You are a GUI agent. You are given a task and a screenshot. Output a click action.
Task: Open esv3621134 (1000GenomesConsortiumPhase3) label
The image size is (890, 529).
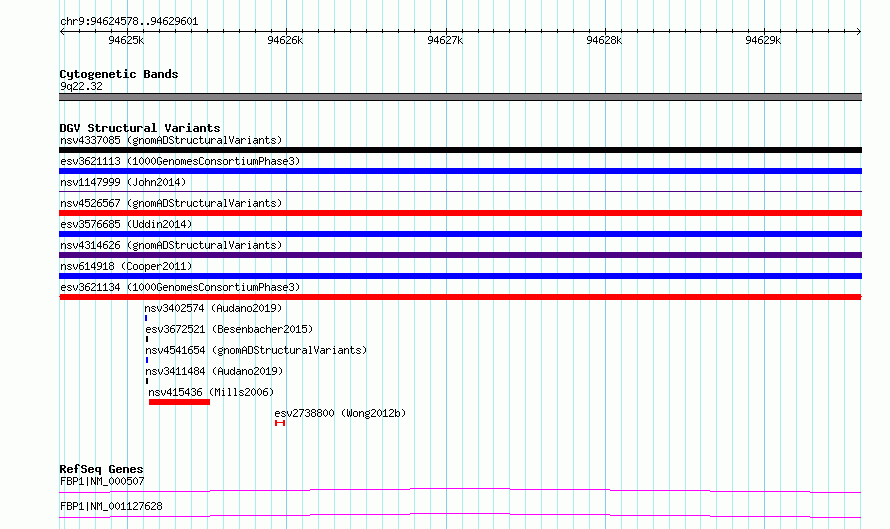coord(180,287)
